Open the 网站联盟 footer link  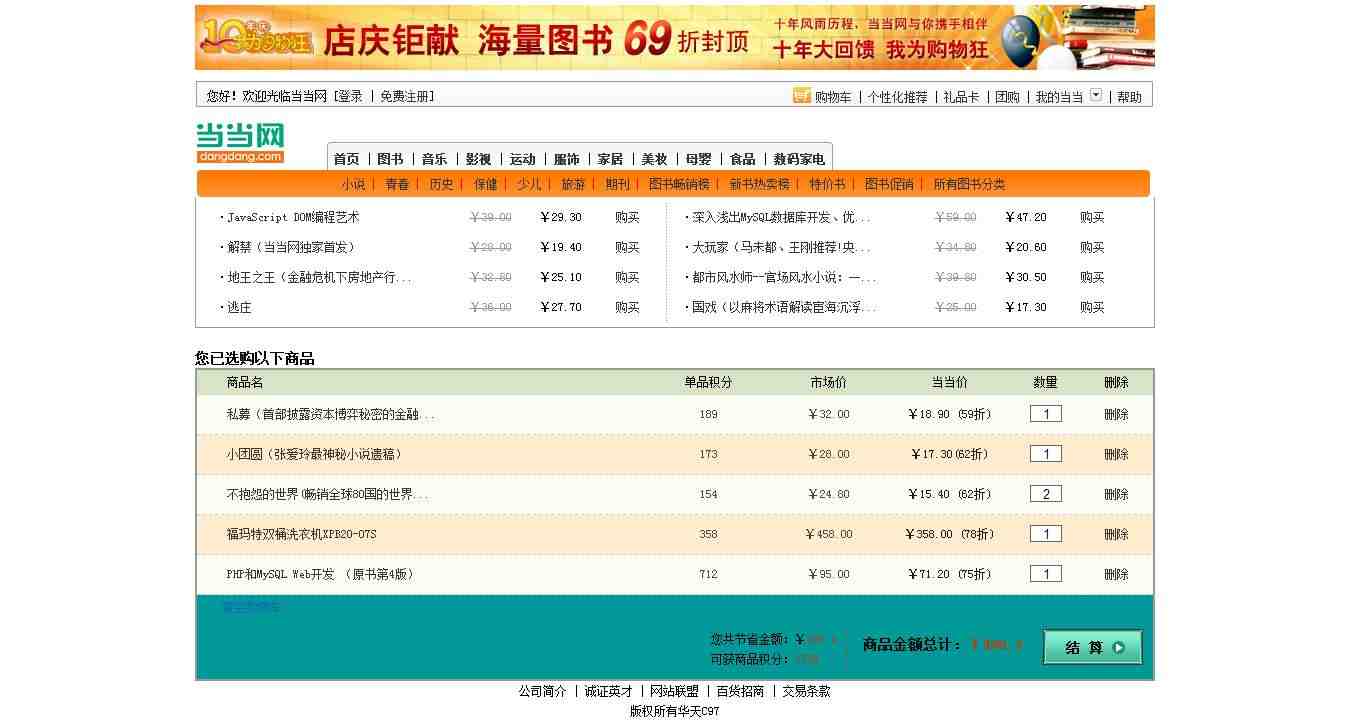(x=674, y=691)
